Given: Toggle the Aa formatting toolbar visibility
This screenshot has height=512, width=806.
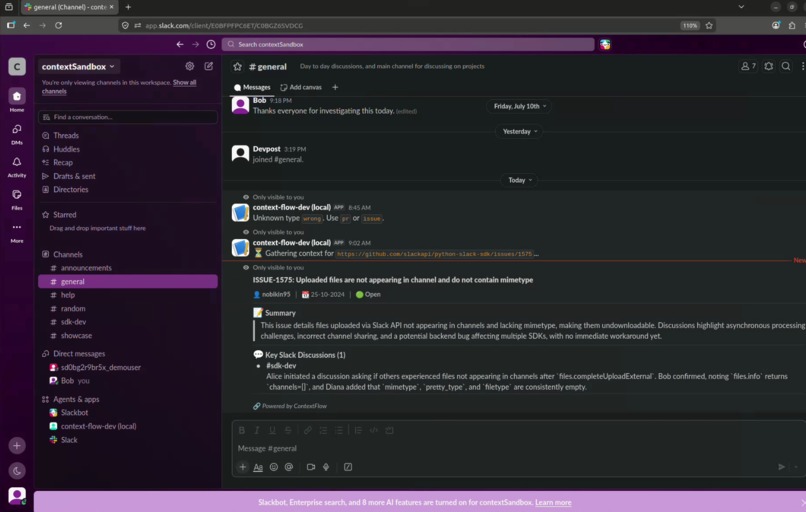Looking at the screenshot, I should coord(258,467).
